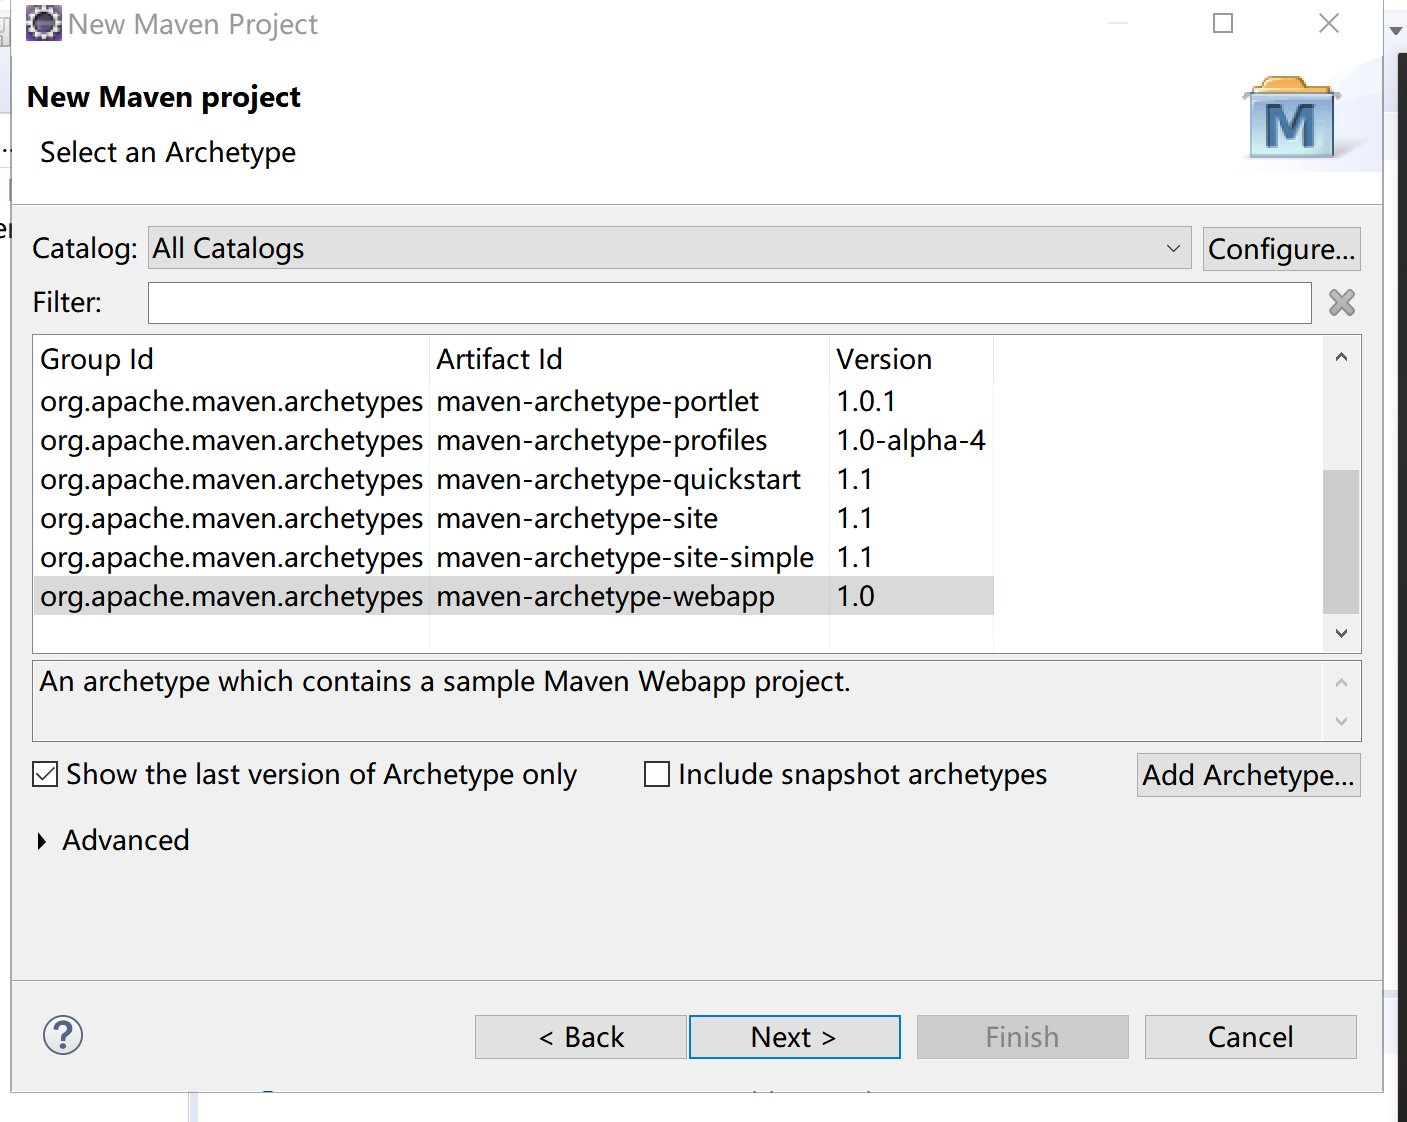Sort by Group Id column header
1407x1122 pixels.
pos(231,359)
